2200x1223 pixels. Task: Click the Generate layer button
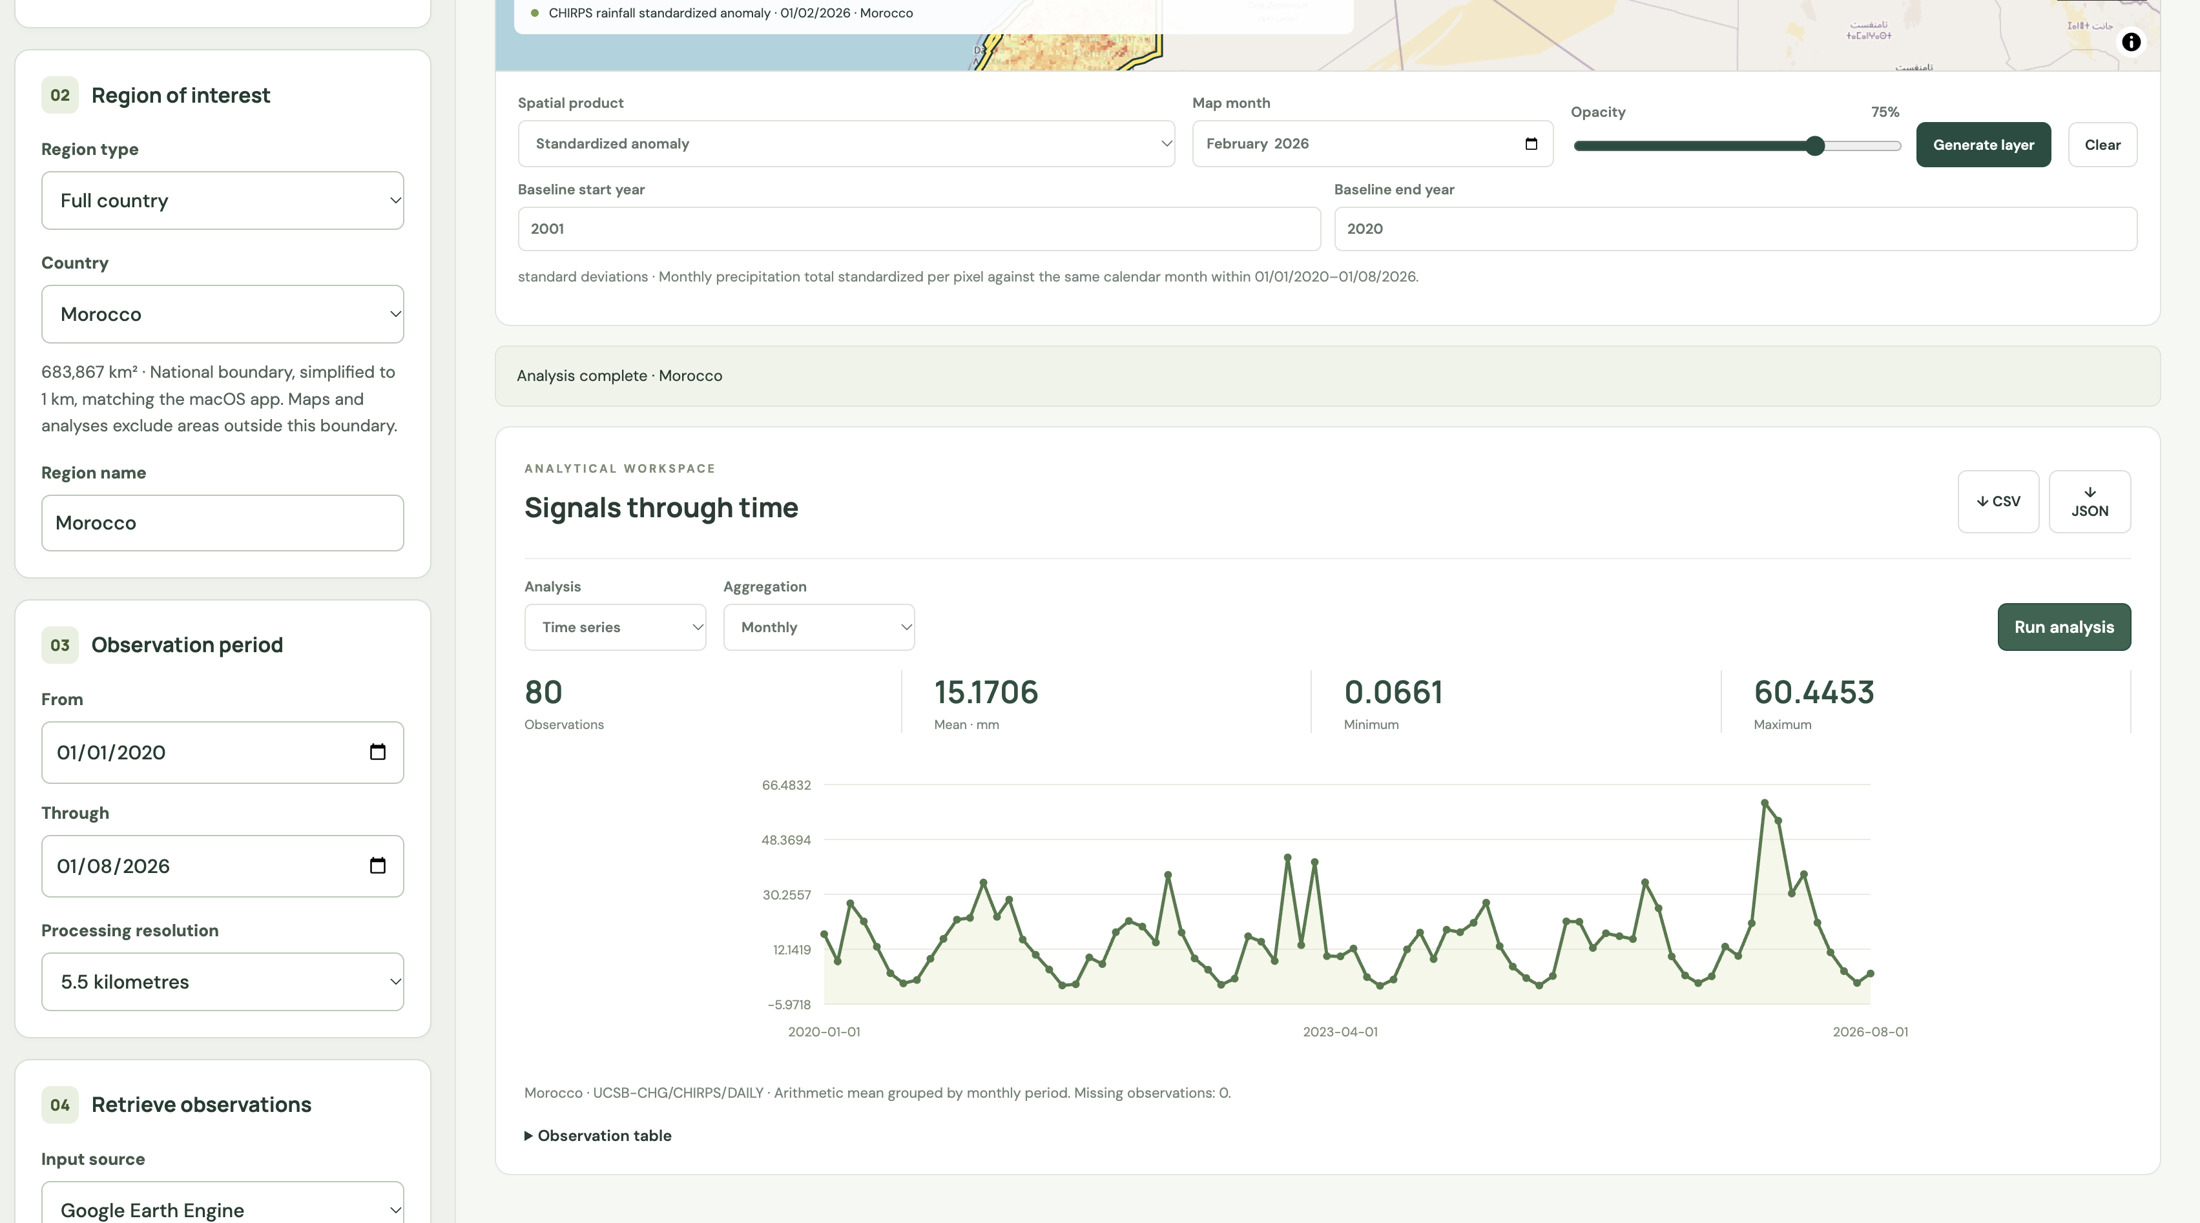tap(1983, 145)
